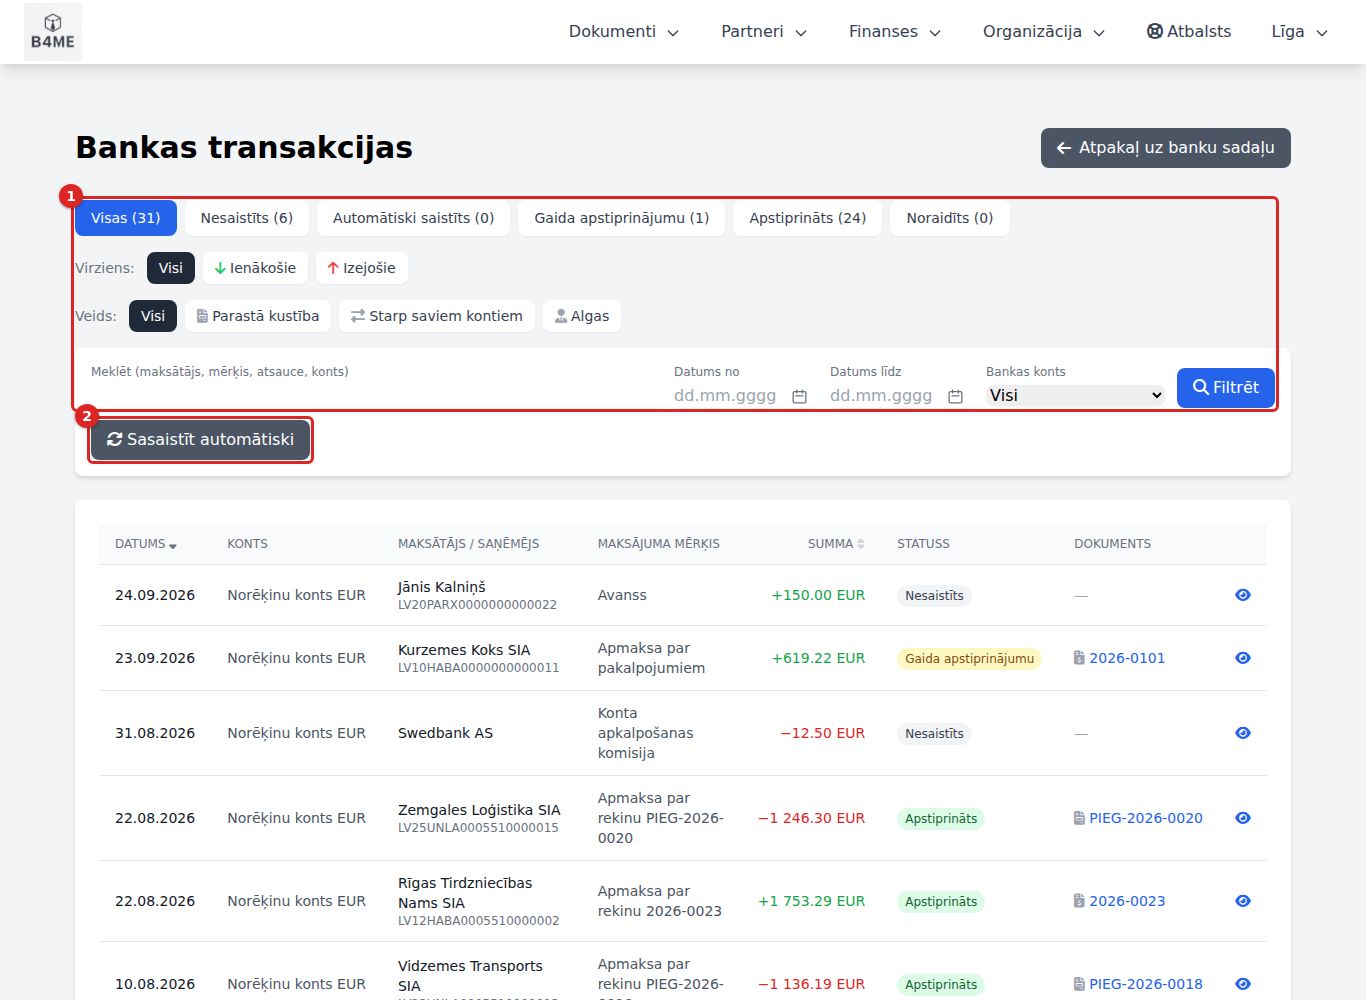1366x1000 pixels.
Task: Switch to Noraidīts (0) tab
Action: point(950,218)
